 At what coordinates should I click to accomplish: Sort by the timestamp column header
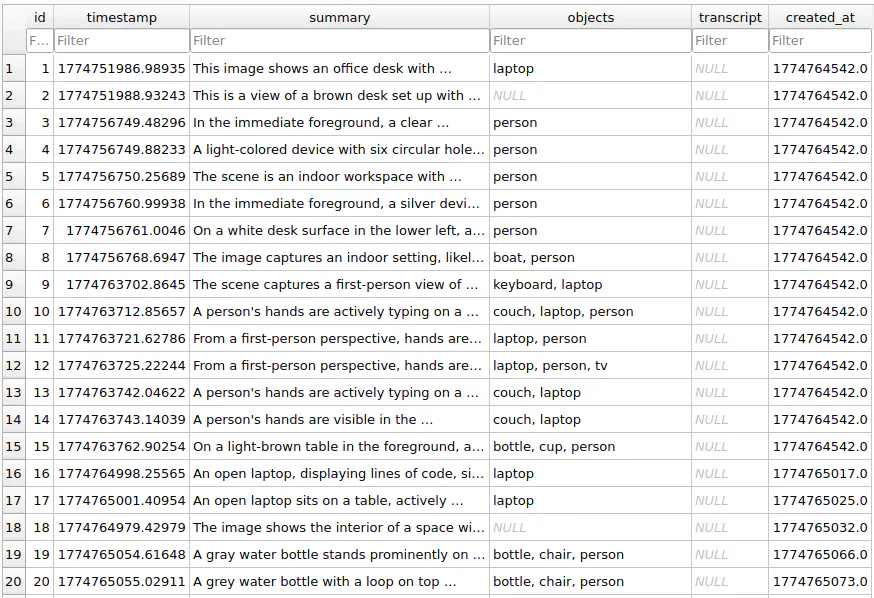point(122,17)
